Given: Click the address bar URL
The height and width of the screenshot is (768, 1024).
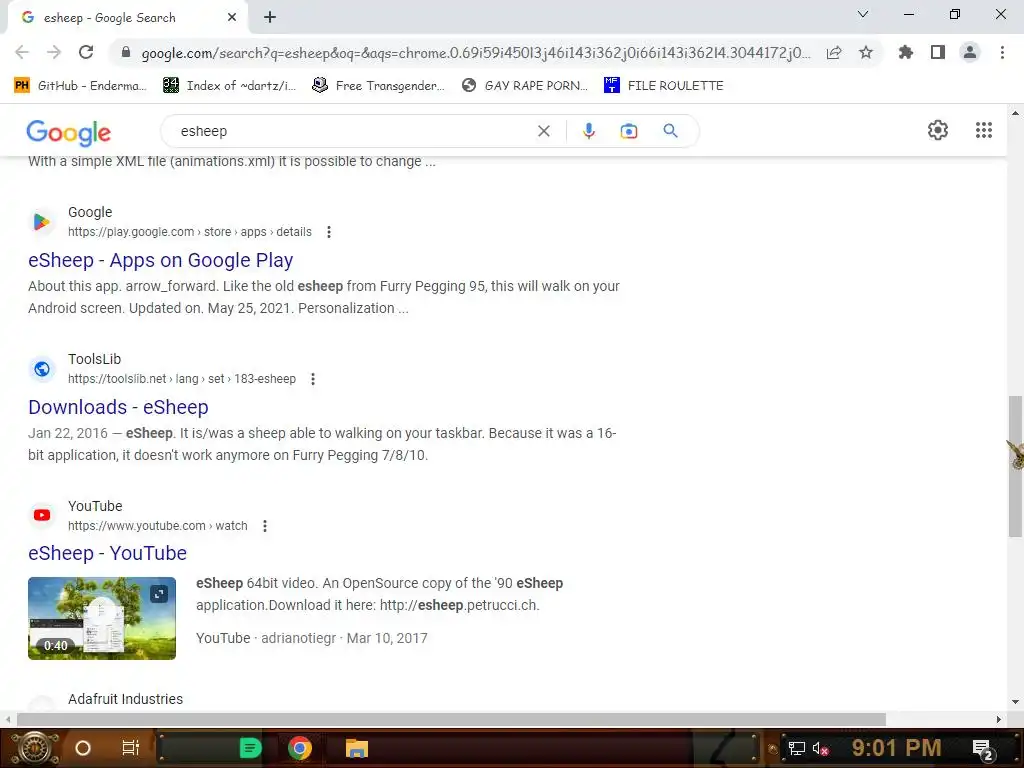Looking at the screenshot, I should [x=475, y=53].
